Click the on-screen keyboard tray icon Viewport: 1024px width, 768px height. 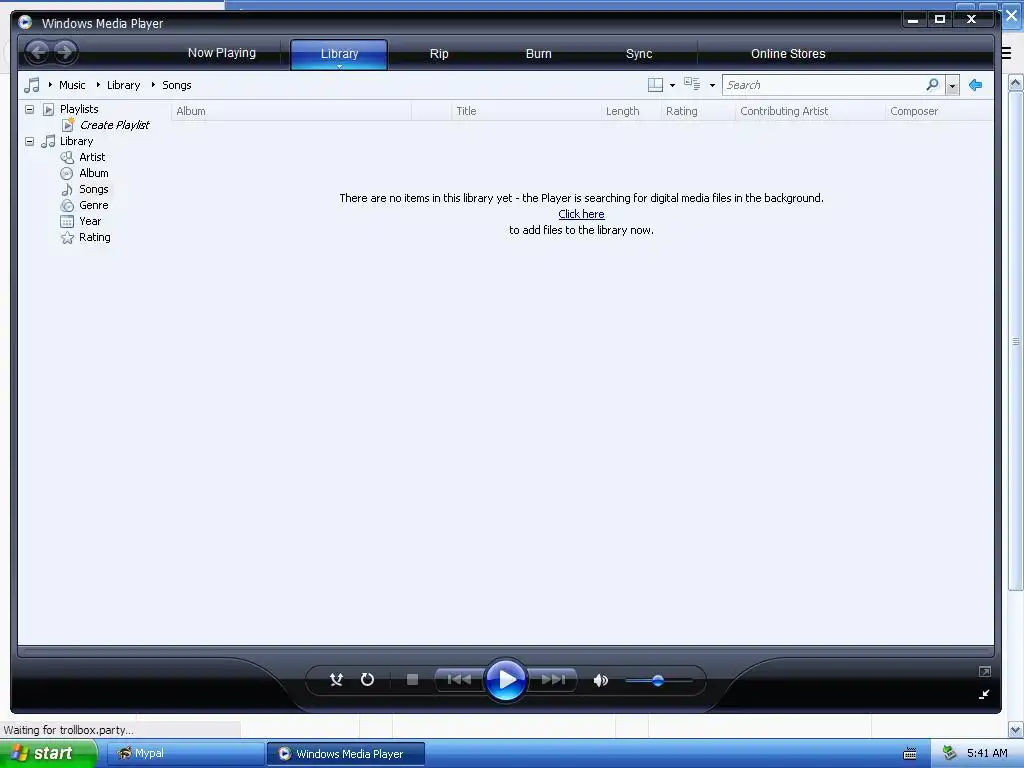[910, 754]
